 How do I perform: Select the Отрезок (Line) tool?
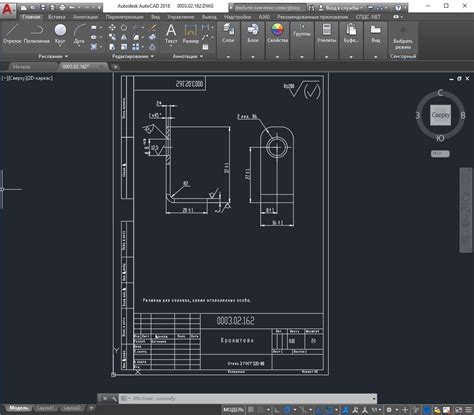point(12,34)
